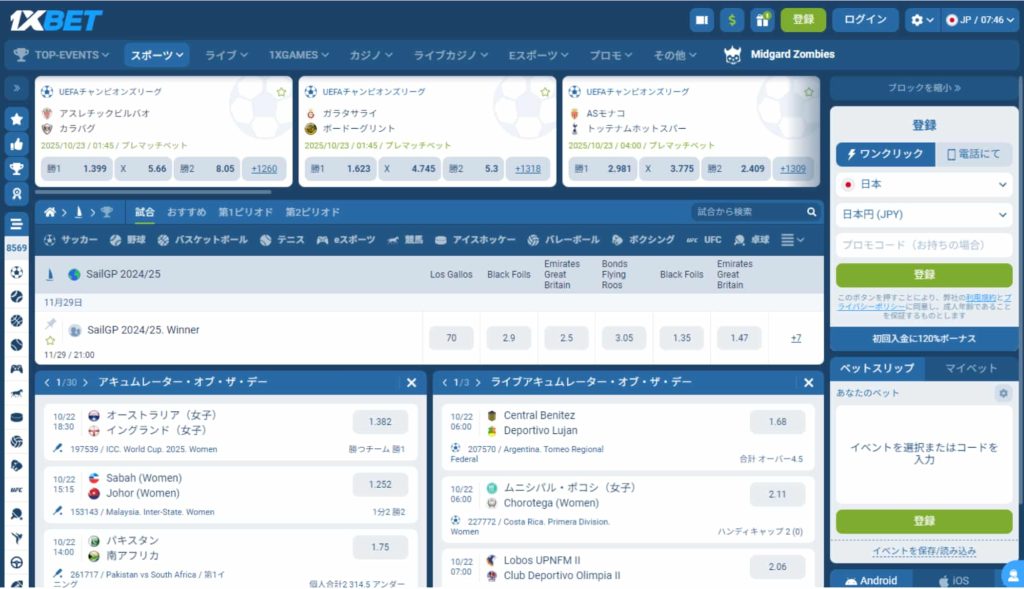Click bet slip settings gear icon

coord(1003,394)
